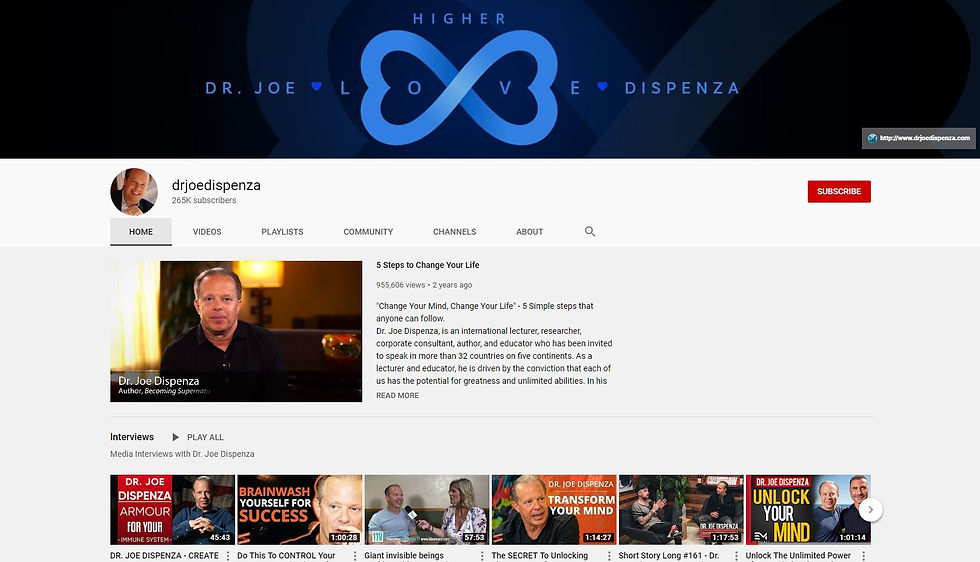Click 'The SECRET To Unlocking' video title
The image size is (980, 562).
[539, 556]
